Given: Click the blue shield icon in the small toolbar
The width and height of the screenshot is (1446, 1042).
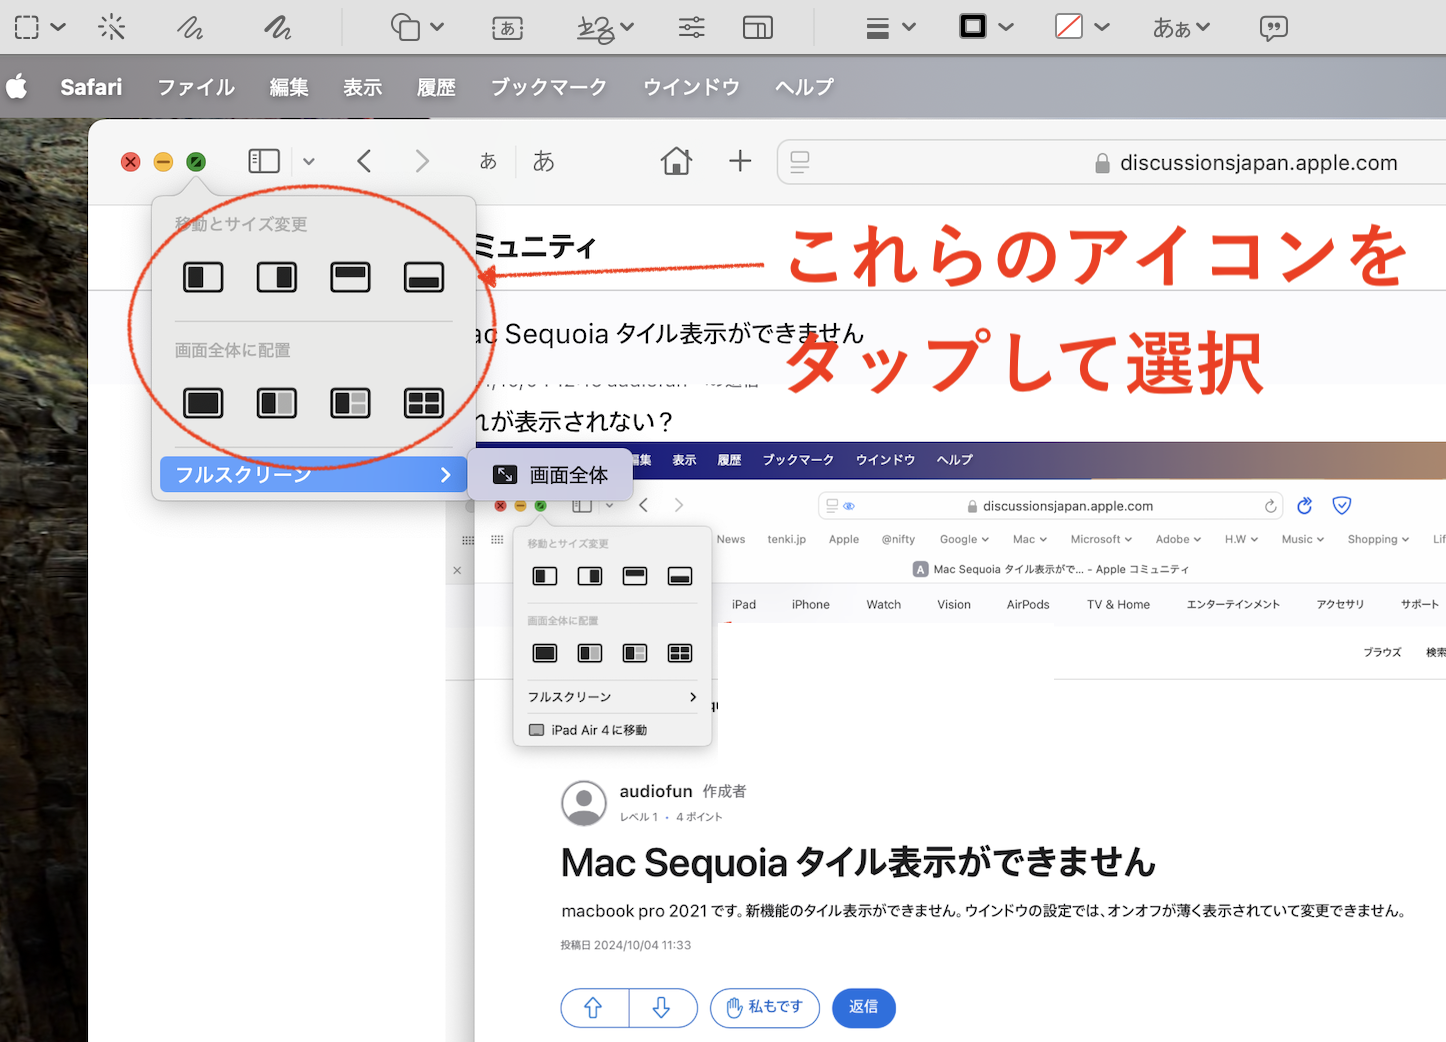Looking at the screenshot, I should pos(1342,506).
